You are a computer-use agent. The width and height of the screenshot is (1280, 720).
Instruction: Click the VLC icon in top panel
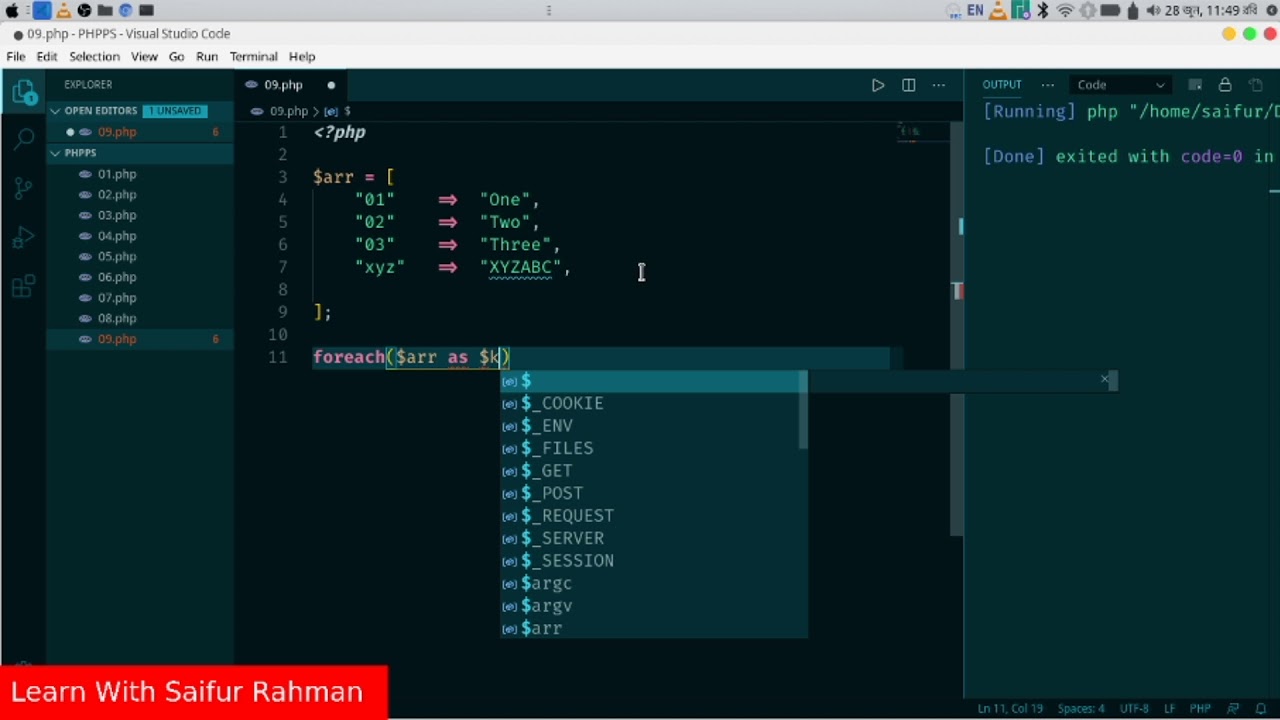[63, 10]
